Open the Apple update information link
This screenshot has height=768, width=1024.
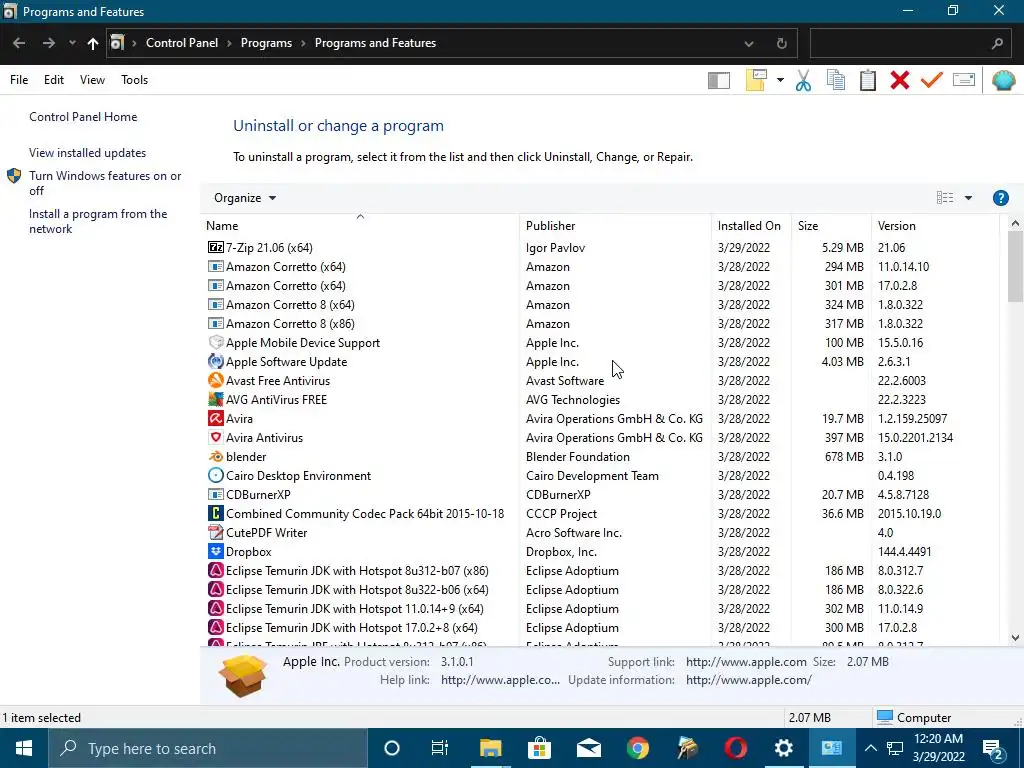tap(748, 680)
